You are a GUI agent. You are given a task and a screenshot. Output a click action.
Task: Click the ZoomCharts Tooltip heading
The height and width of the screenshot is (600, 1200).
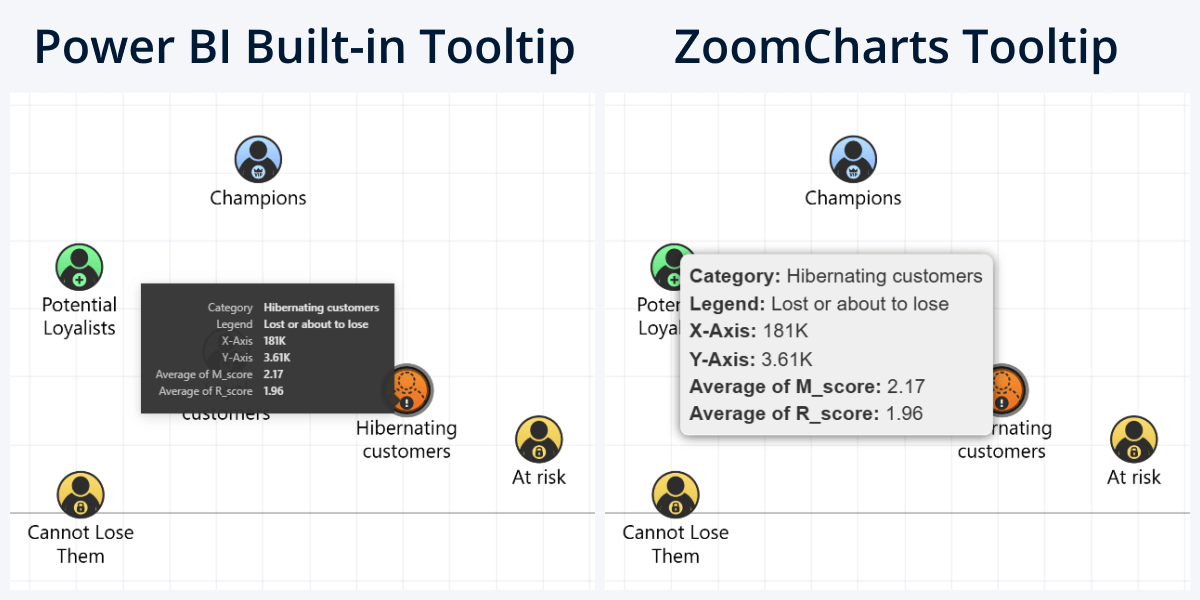[895, 46]
